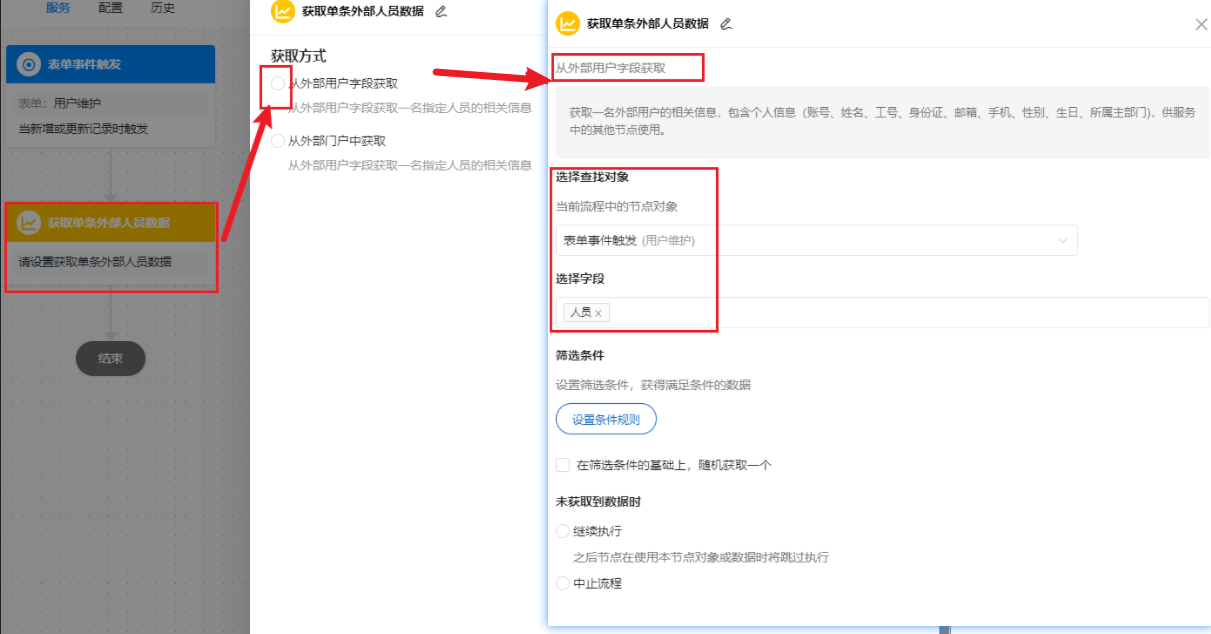The image size is (1211, 634).
Task: Click the 设置条件规则 button
Action: click(606, 419)
